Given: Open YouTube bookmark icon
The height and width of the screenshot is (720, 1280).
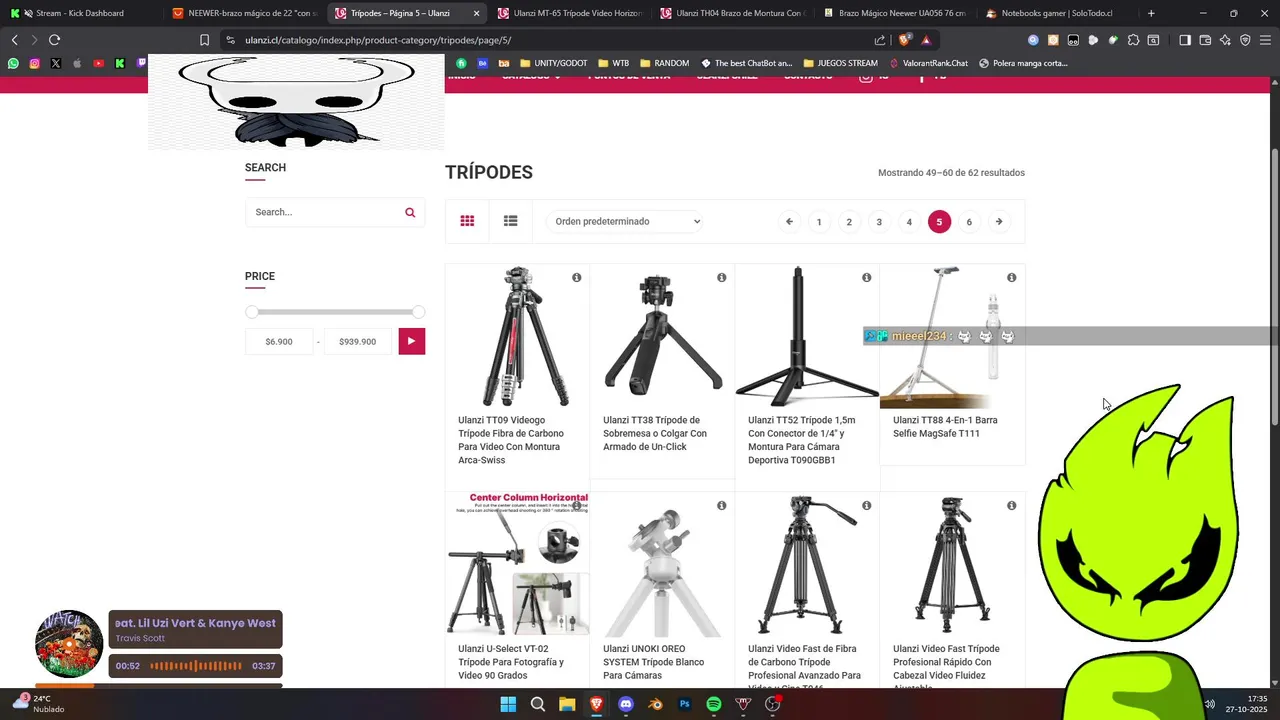Looking at the screenshot, I should pyautogui.click(x=98, y=63).
